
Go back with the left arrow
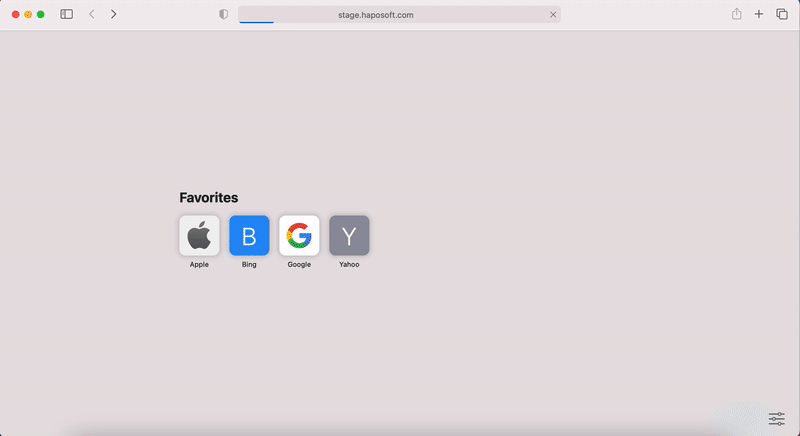(x=92, y=14)
